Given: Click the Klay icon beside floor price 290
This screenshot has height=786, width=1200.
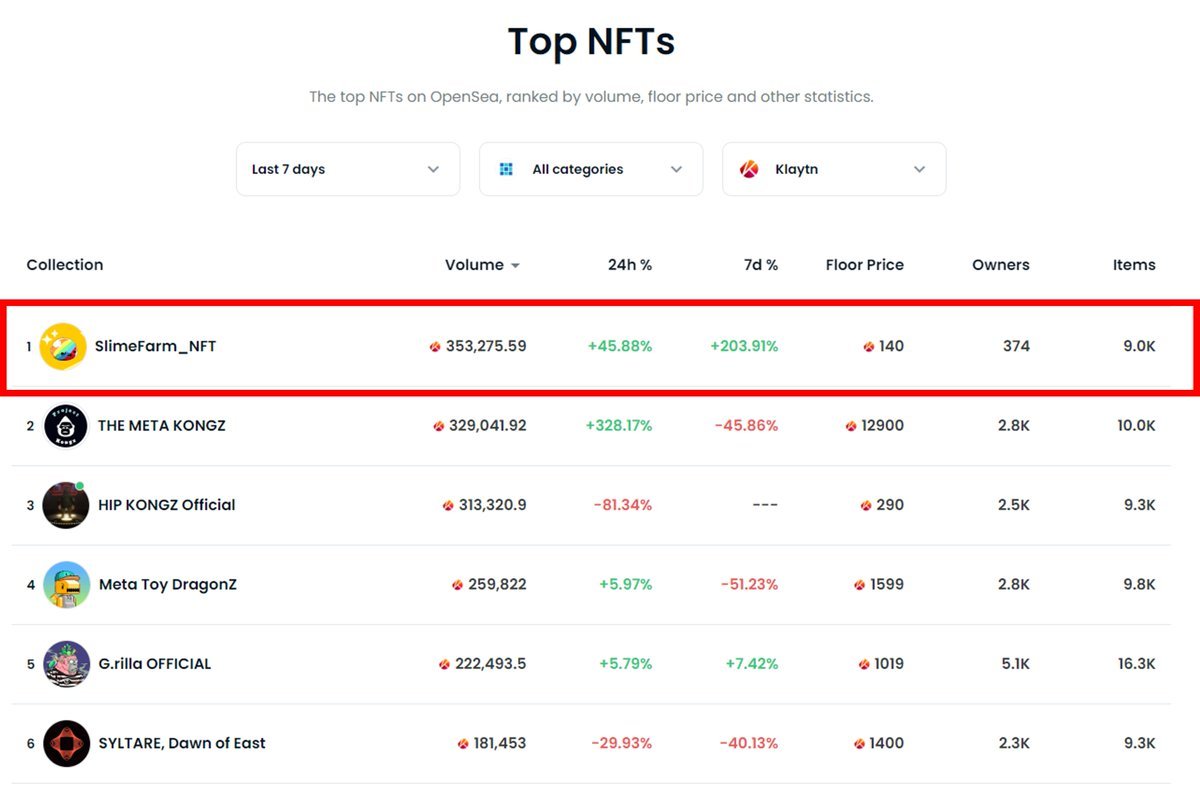Looking at the screenshot, I should click(866, 506).
